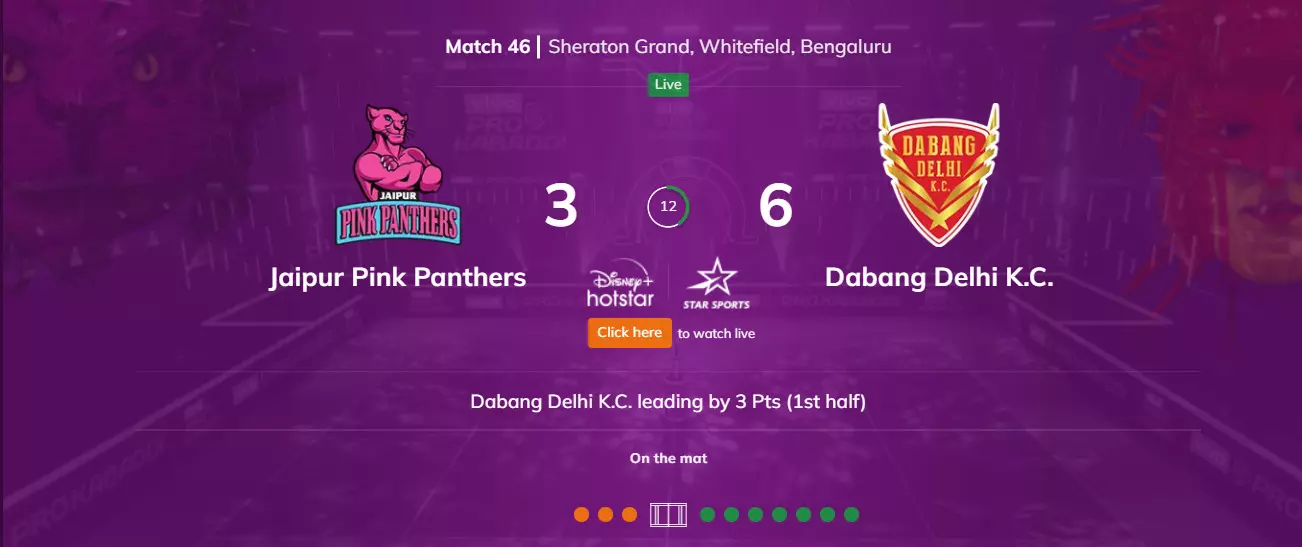The height and width of the screenshot is (547, 1302).
Task: Click the green Live badge
Action: [668, 84]
